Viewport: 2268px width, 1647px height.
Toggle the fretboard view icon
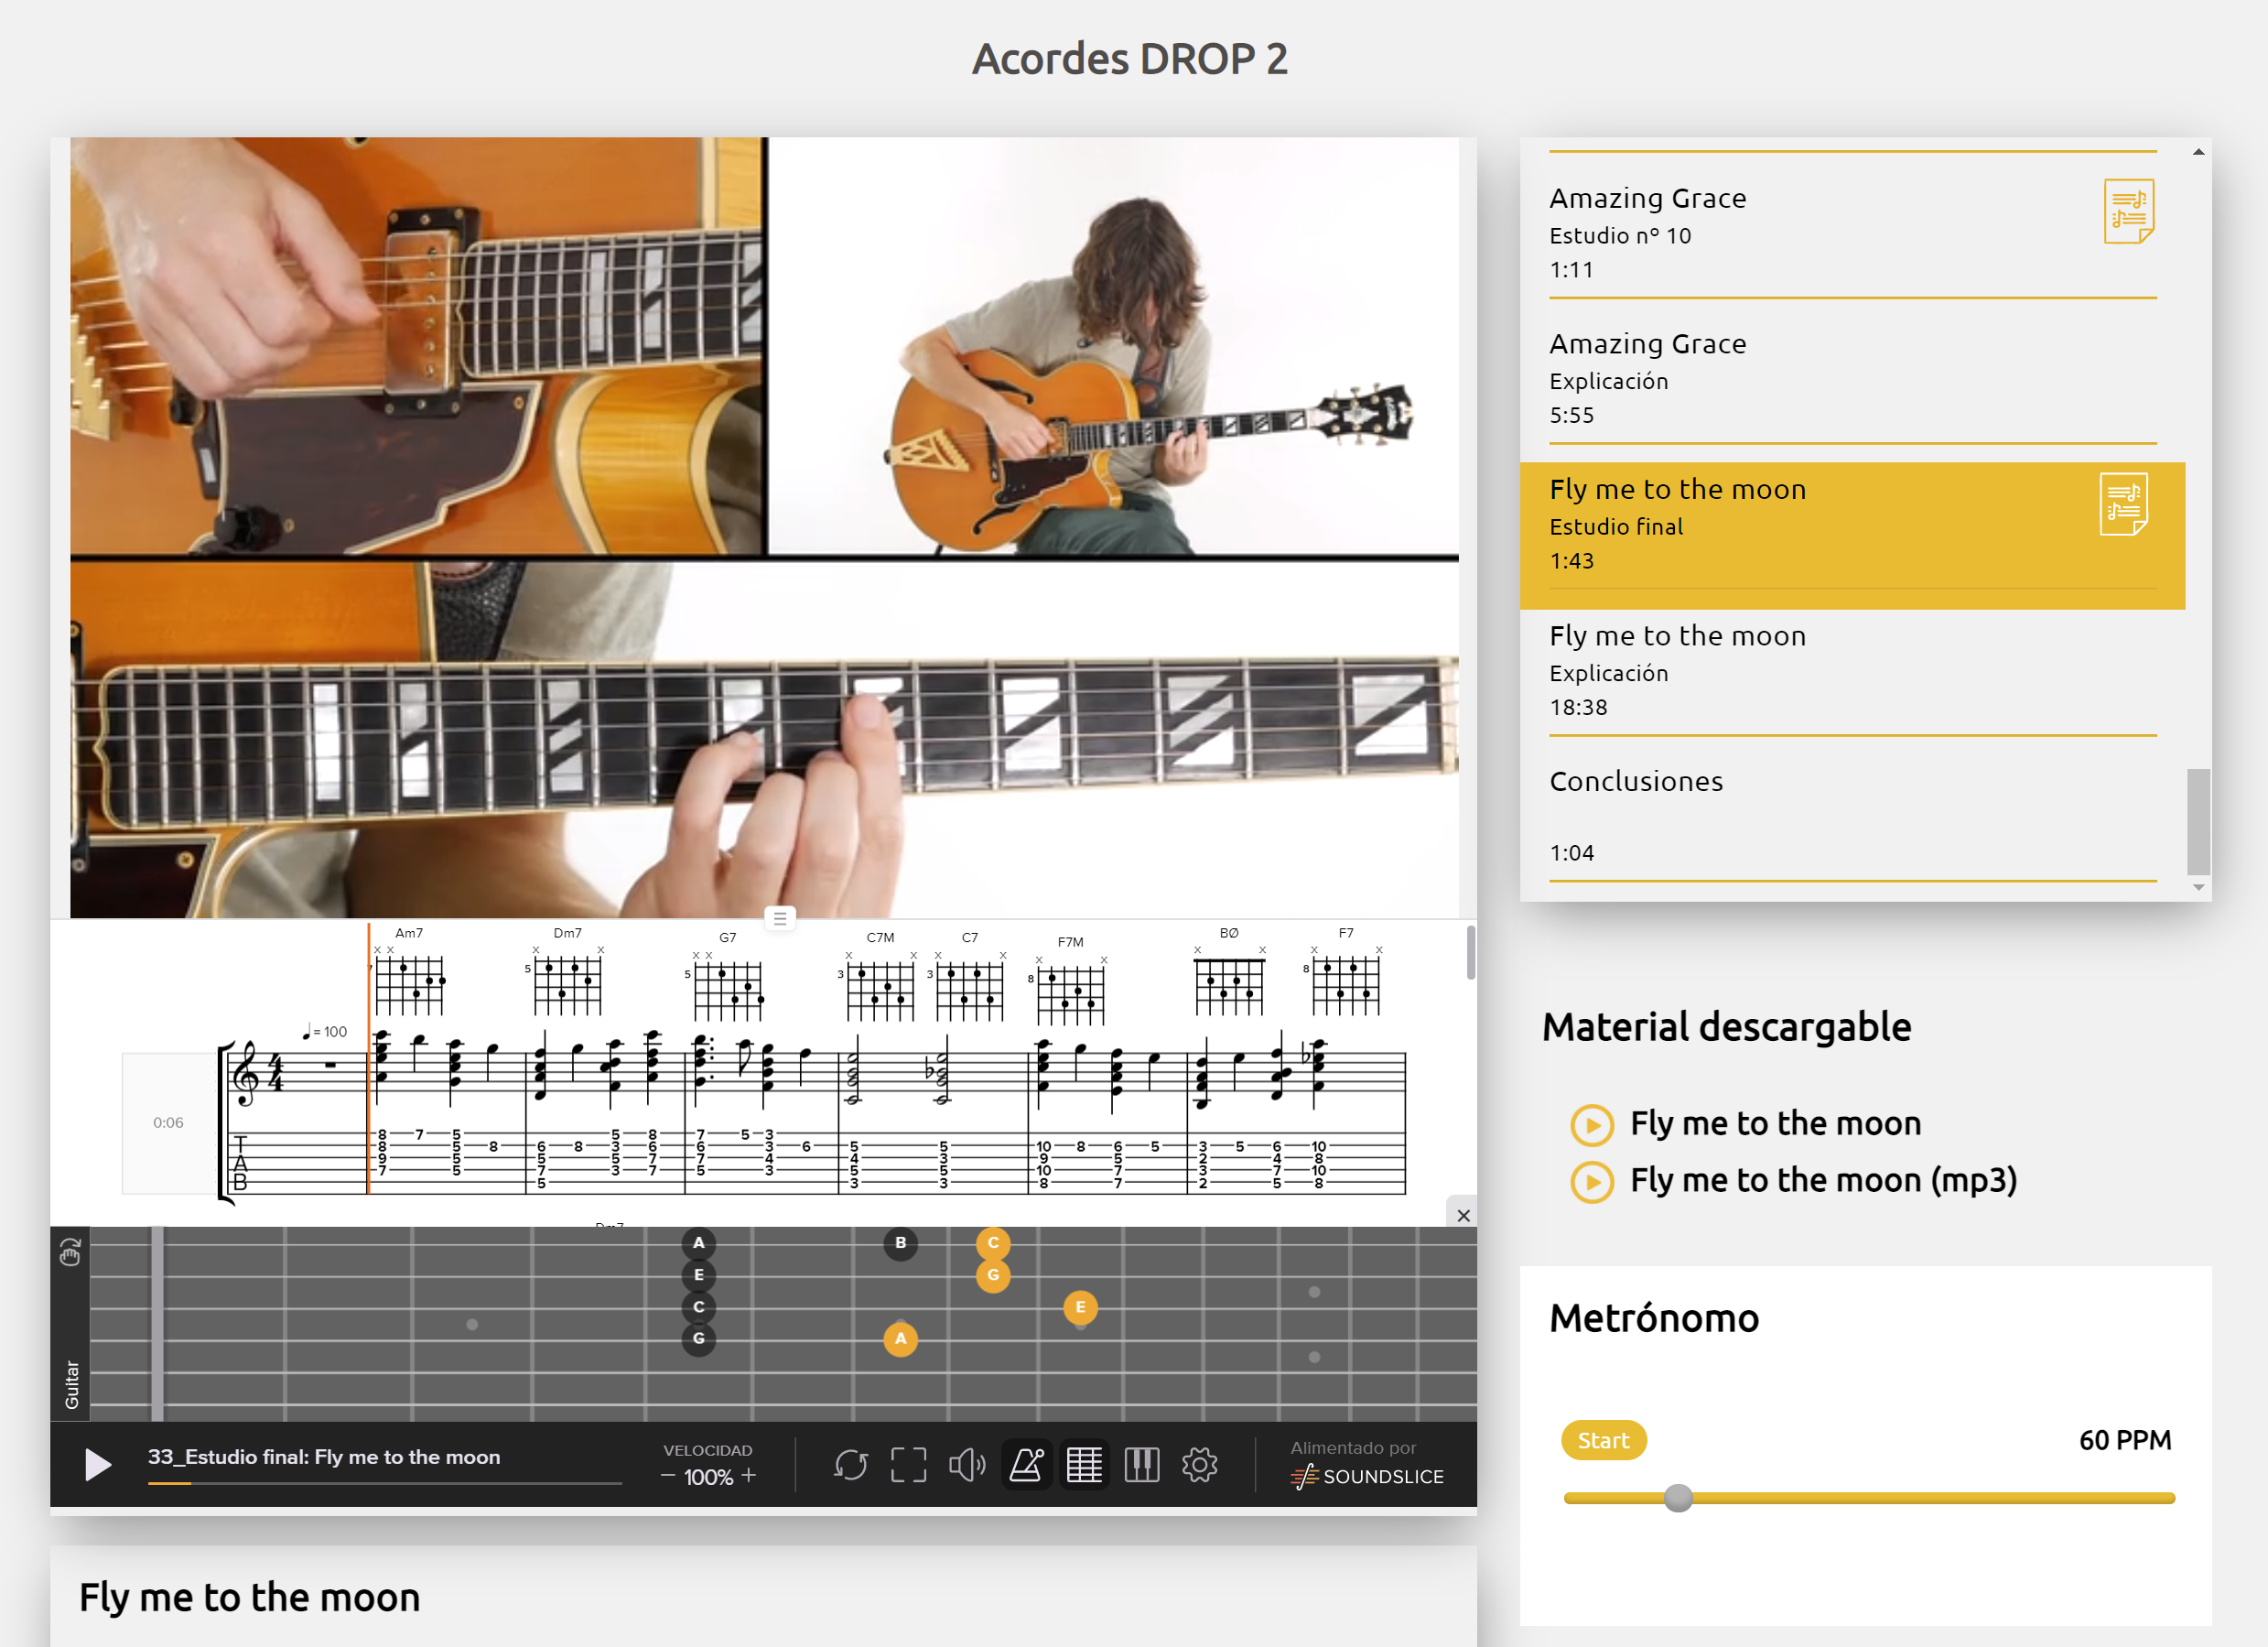click(1084, 1465)
